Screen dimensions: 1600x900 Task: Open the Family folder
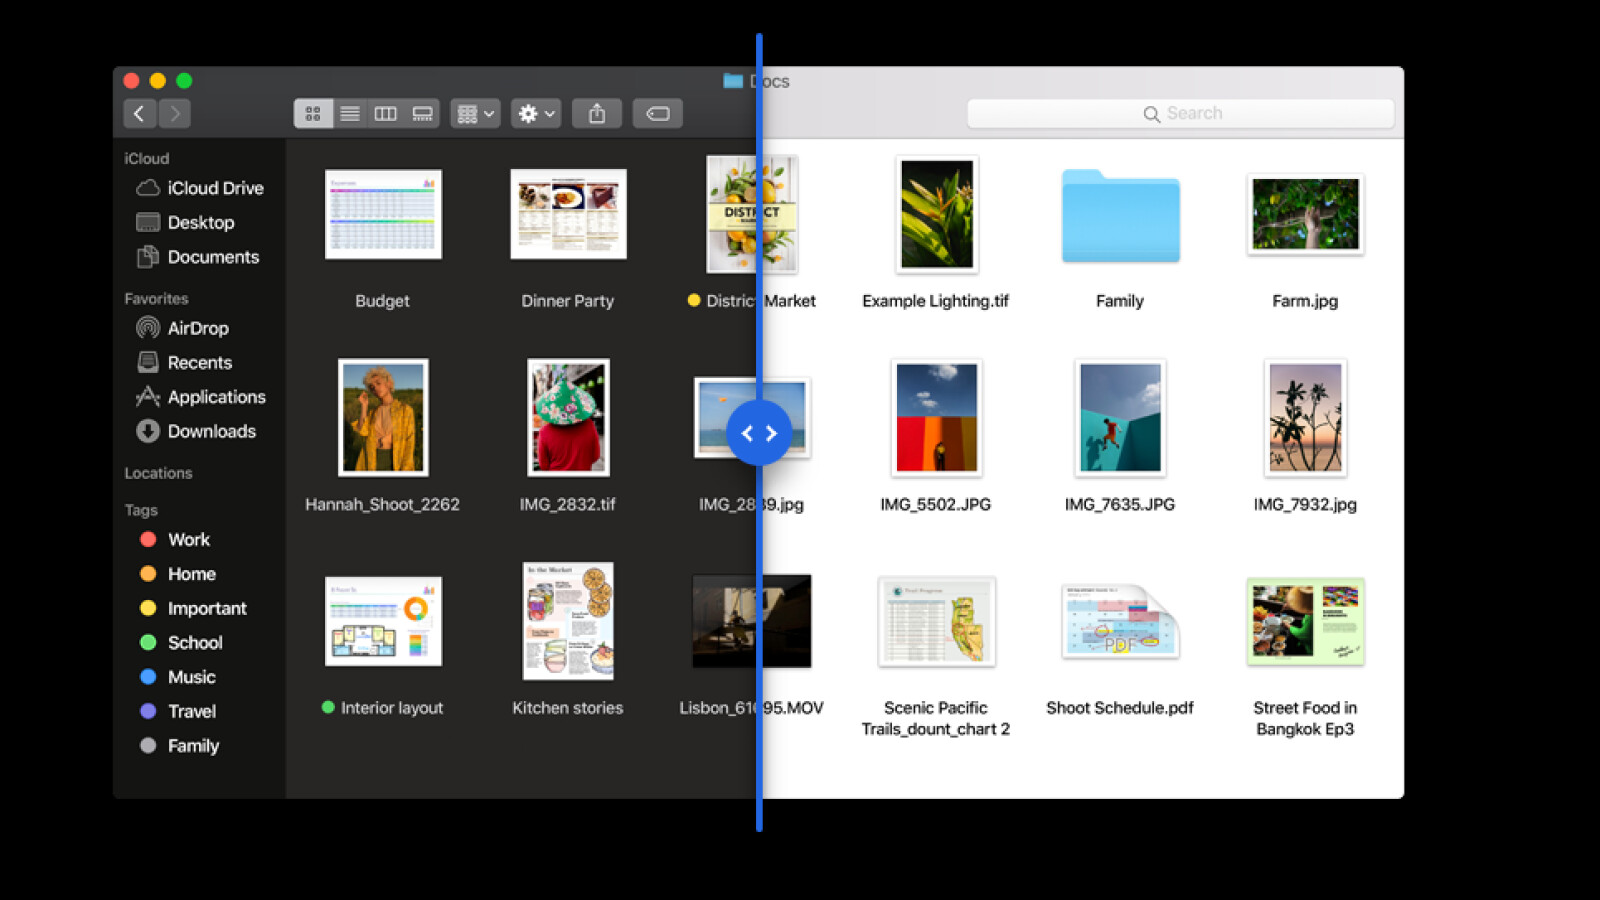[x=1120, y=217]
